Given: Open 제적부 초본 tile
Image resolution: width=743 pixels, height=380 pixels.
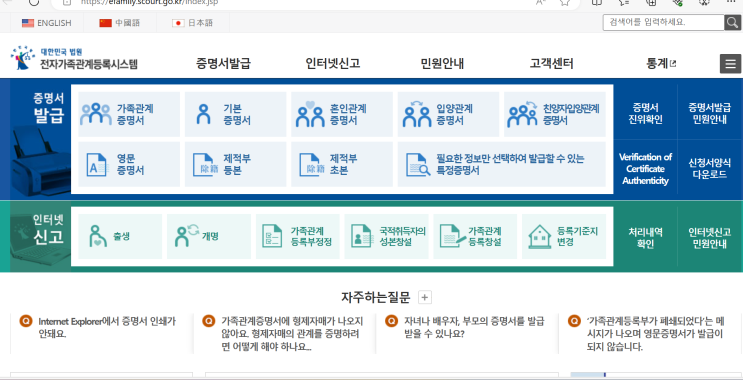Looking at the screenshot, I should point(342,164).
